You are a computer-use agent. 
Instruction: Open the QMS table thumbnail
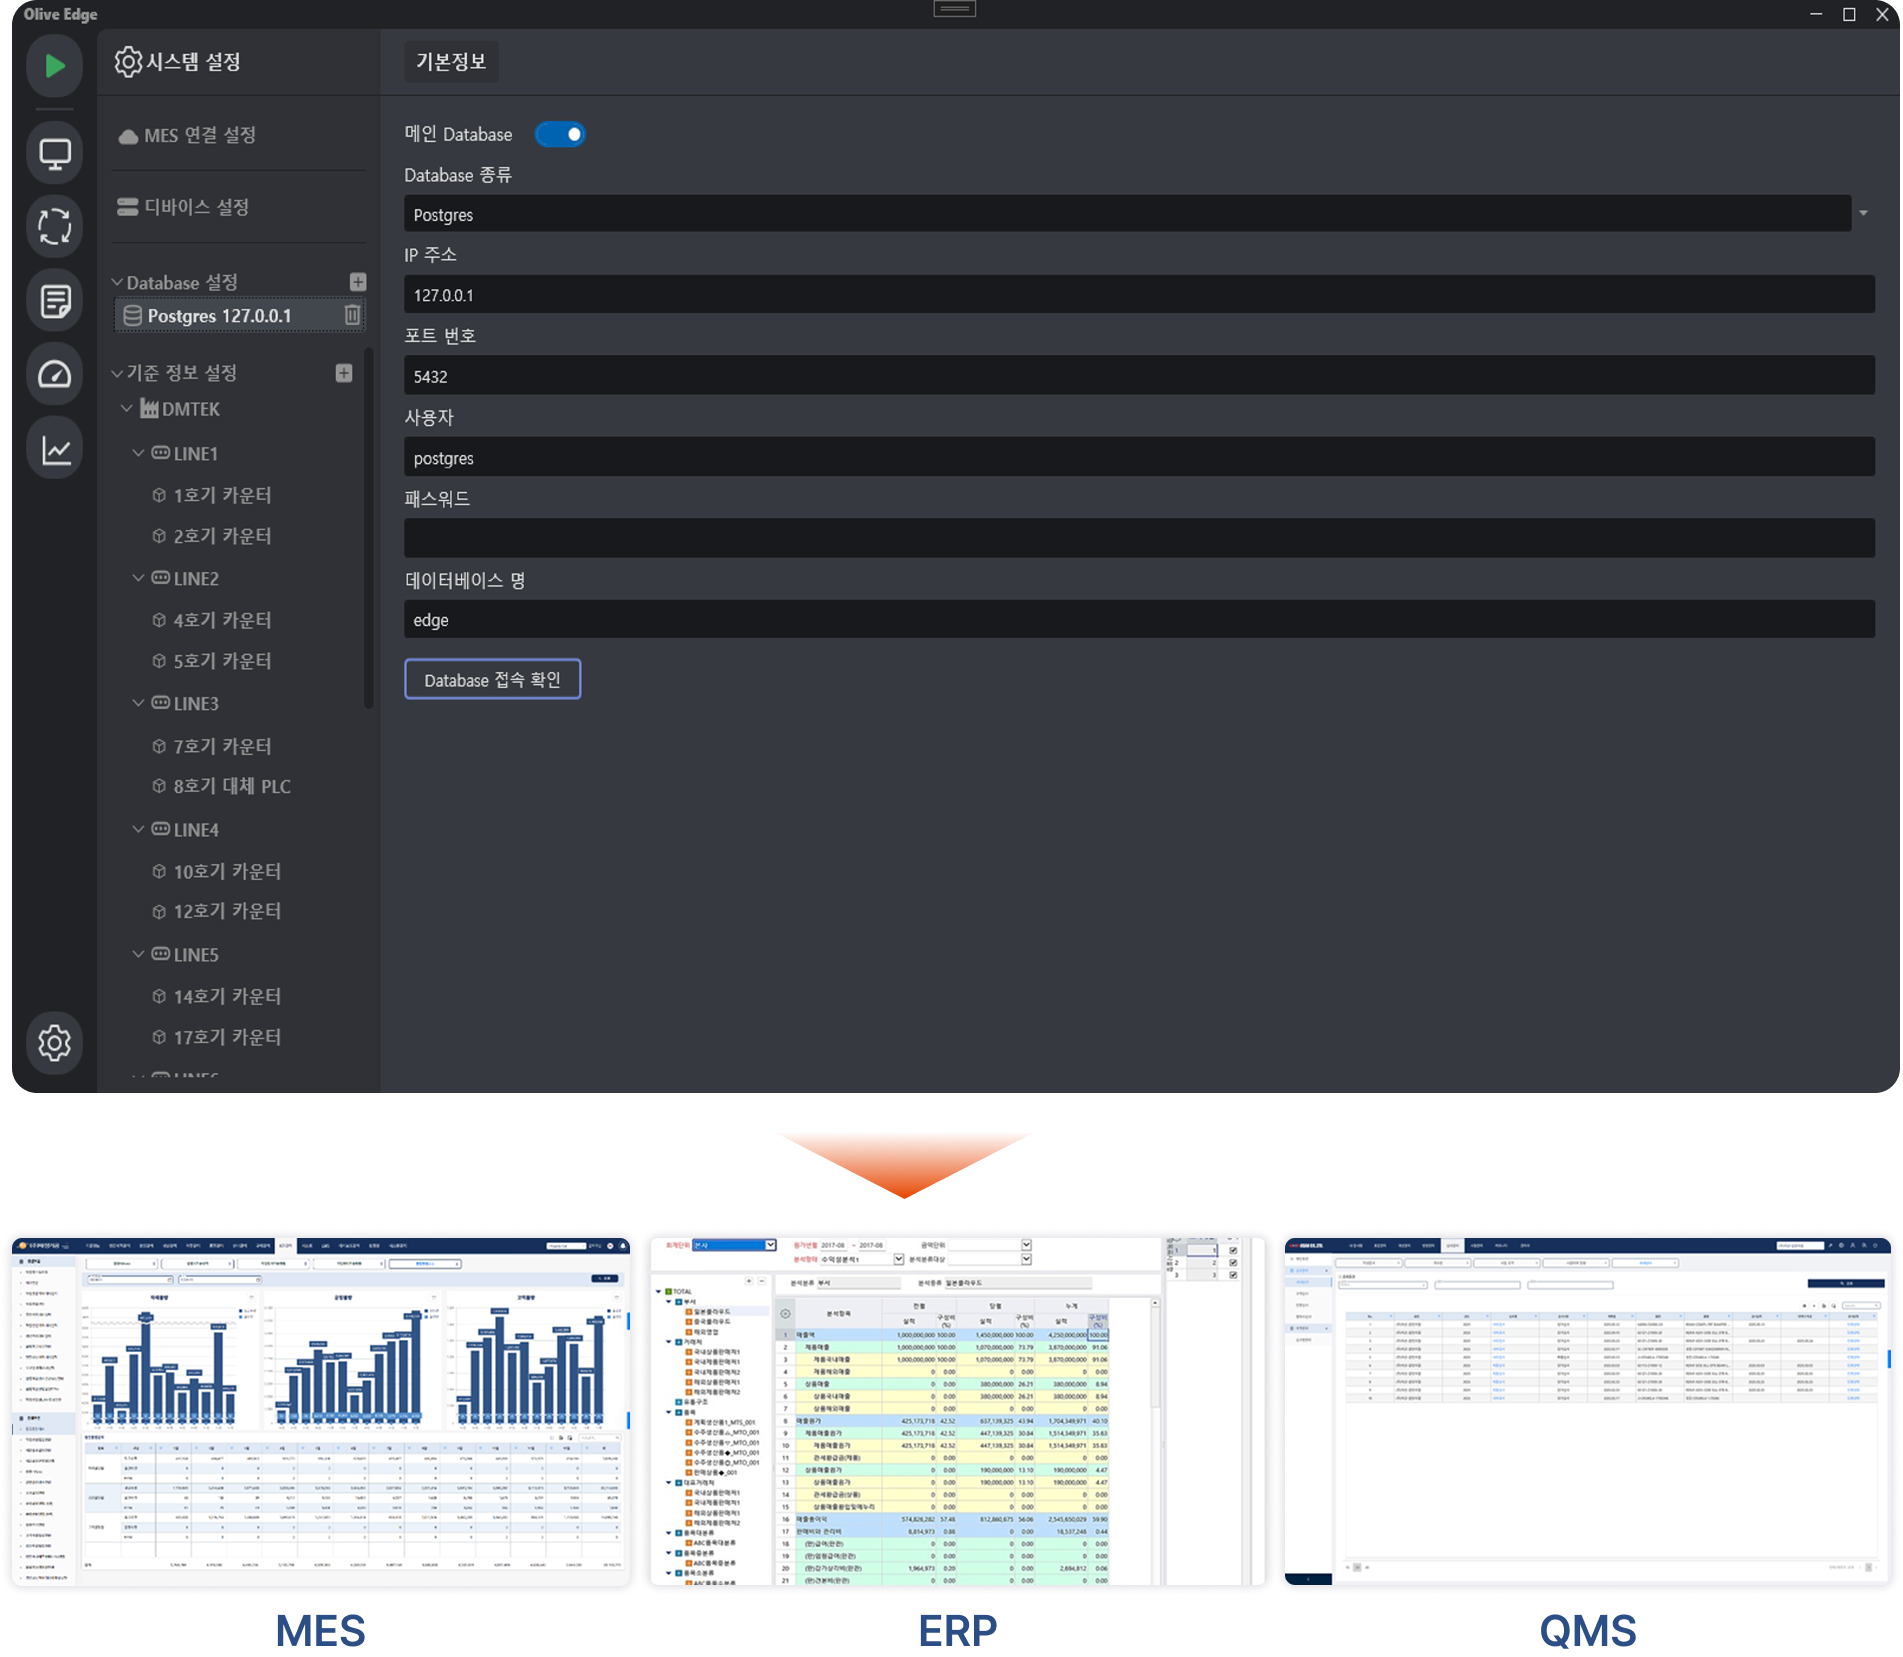pyautogui.click(x=1587, y=1412)
